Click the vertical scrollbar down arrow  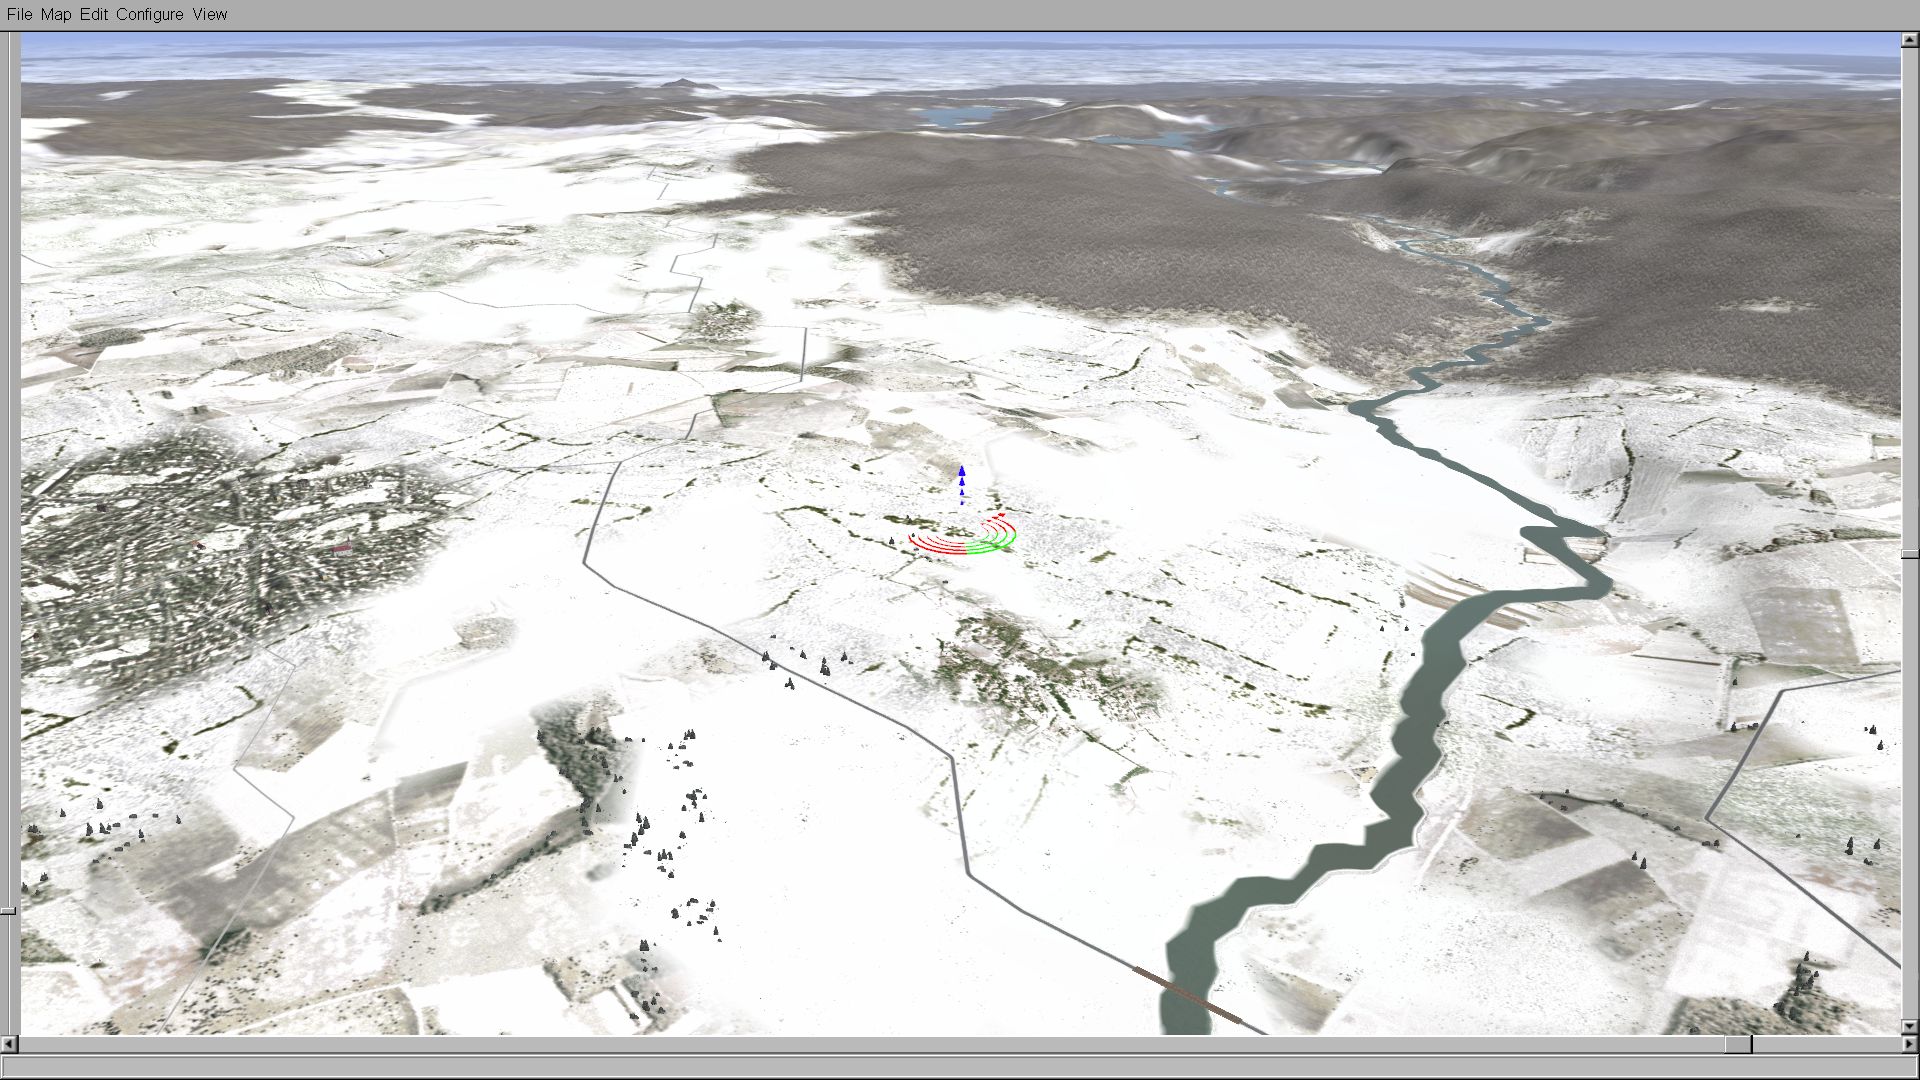[x=1909, y=1026]
